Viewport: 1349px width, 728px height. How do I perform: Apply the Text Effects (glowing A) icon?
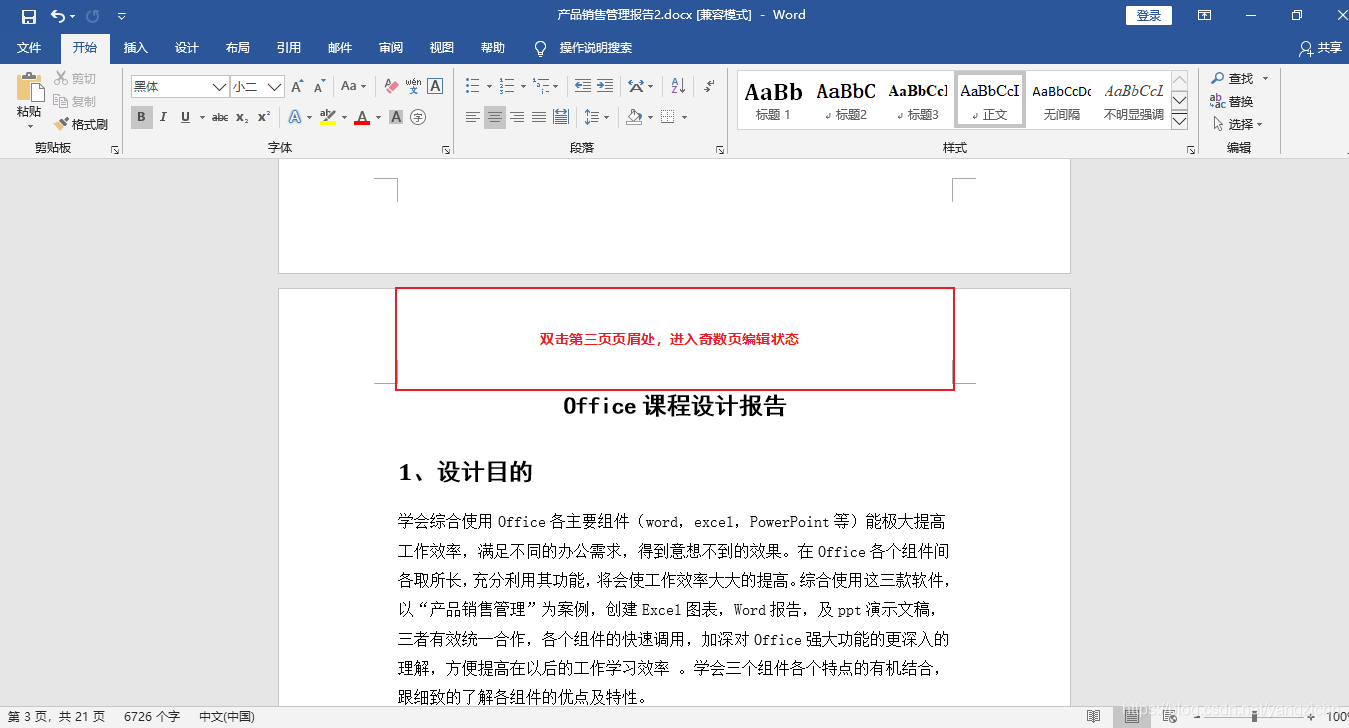point(295,117)
